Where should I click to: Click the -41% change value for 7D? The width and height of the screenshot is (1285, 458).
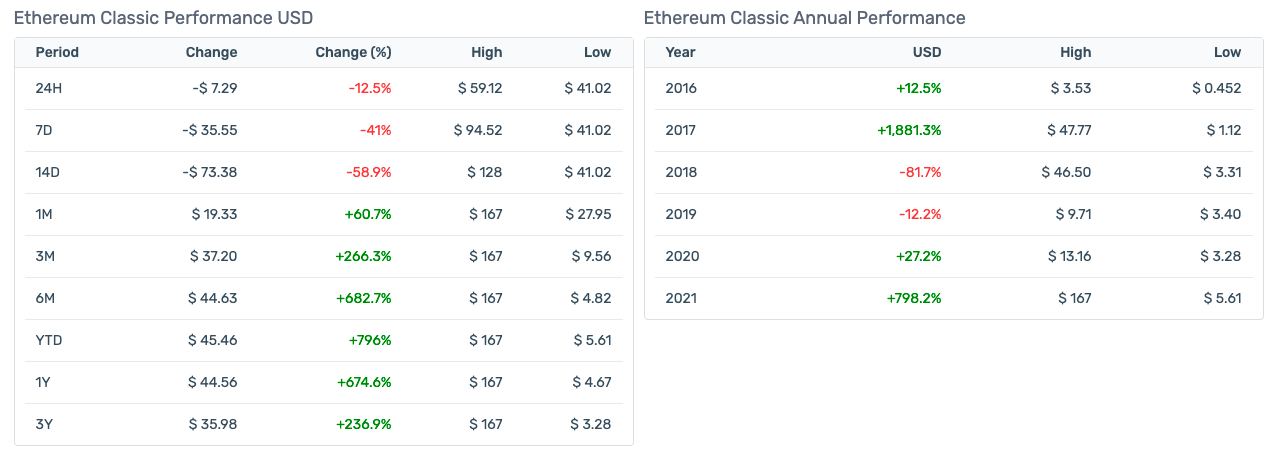pos(375,130)
